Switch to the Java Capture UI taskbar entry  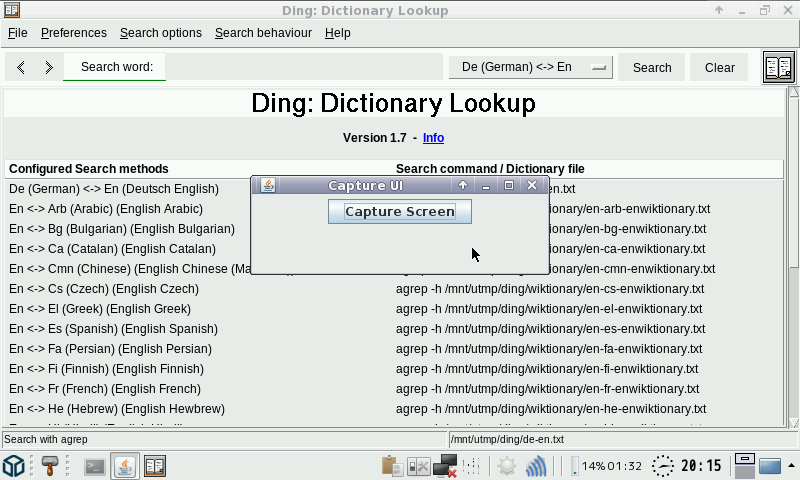click(x=125, y=466)
